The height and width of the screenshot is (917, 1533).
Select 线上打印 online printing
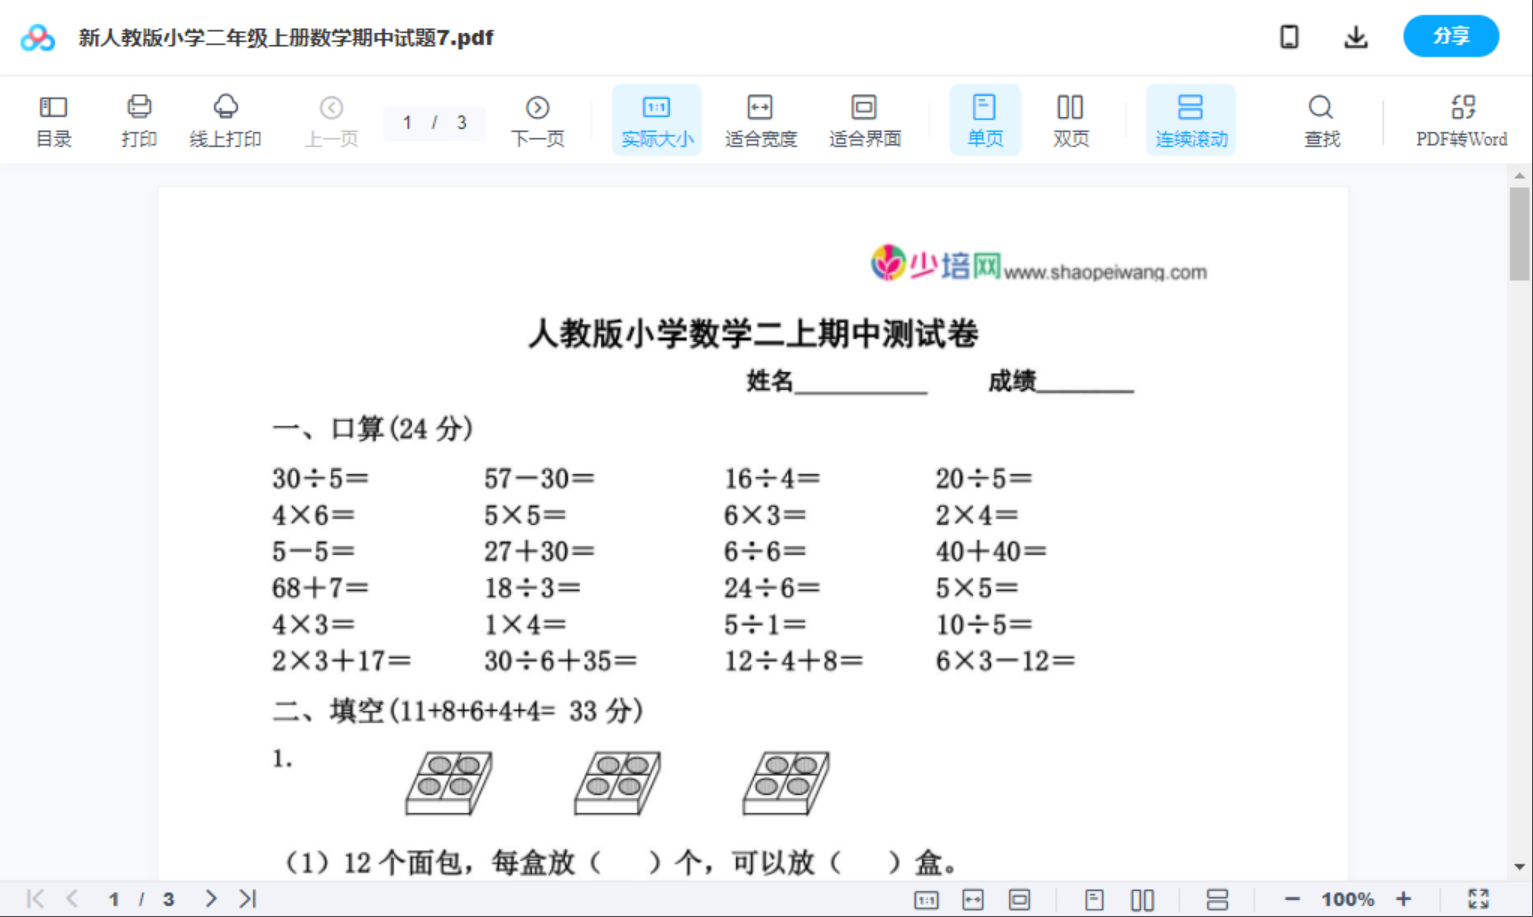224,119
